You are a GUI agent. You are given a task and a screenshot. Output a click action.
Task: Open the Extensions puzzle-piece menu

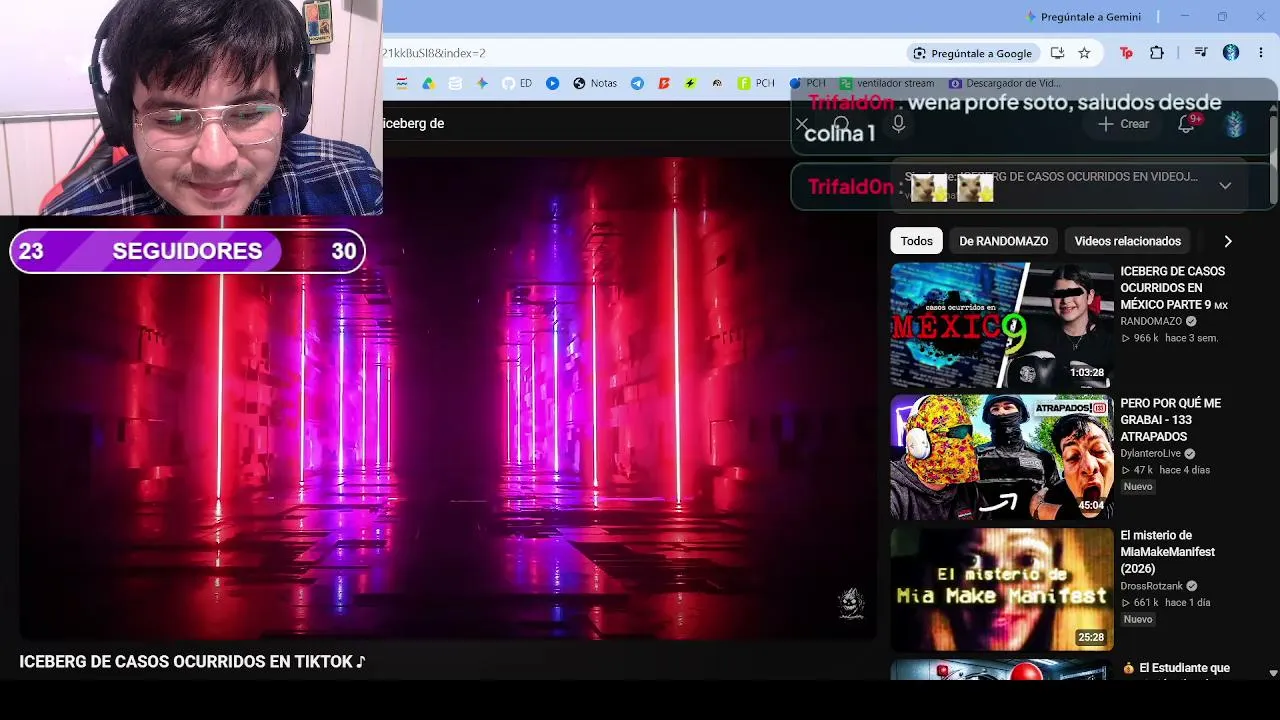(x=1157, y=53)
